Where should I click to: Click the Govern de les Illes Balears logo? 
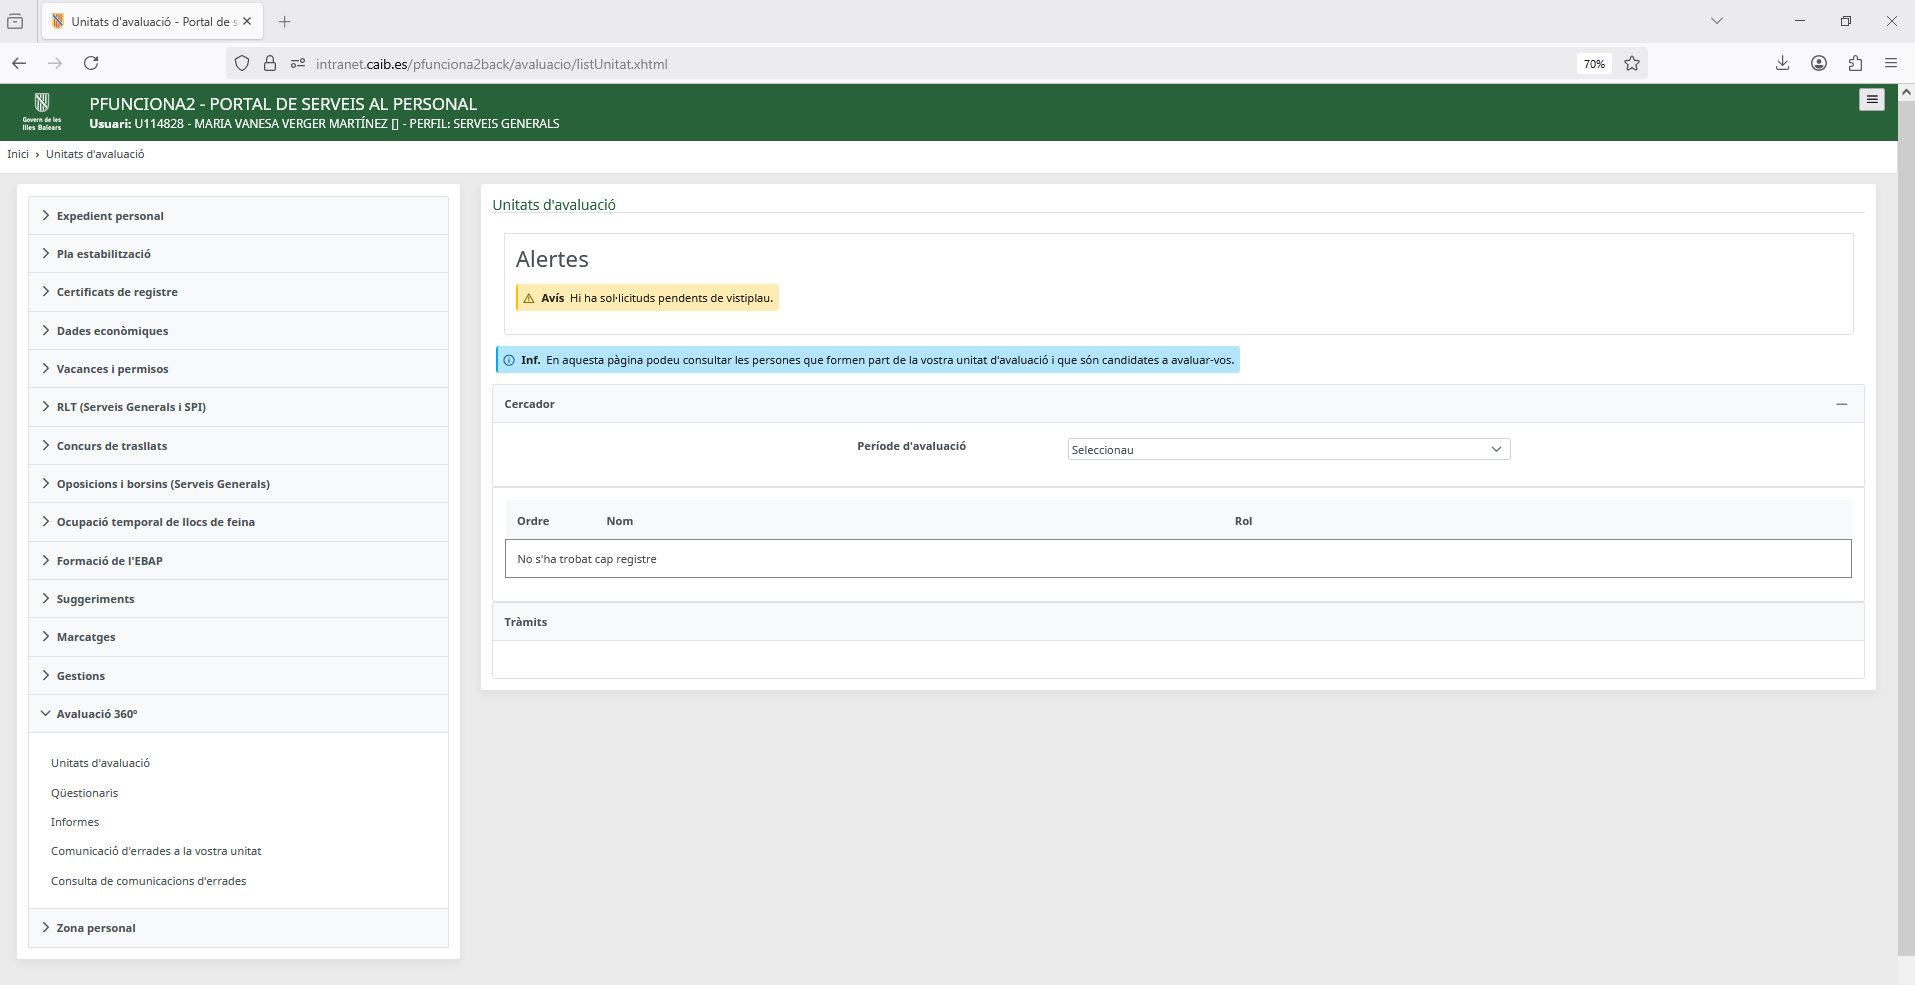coord(42,111)
